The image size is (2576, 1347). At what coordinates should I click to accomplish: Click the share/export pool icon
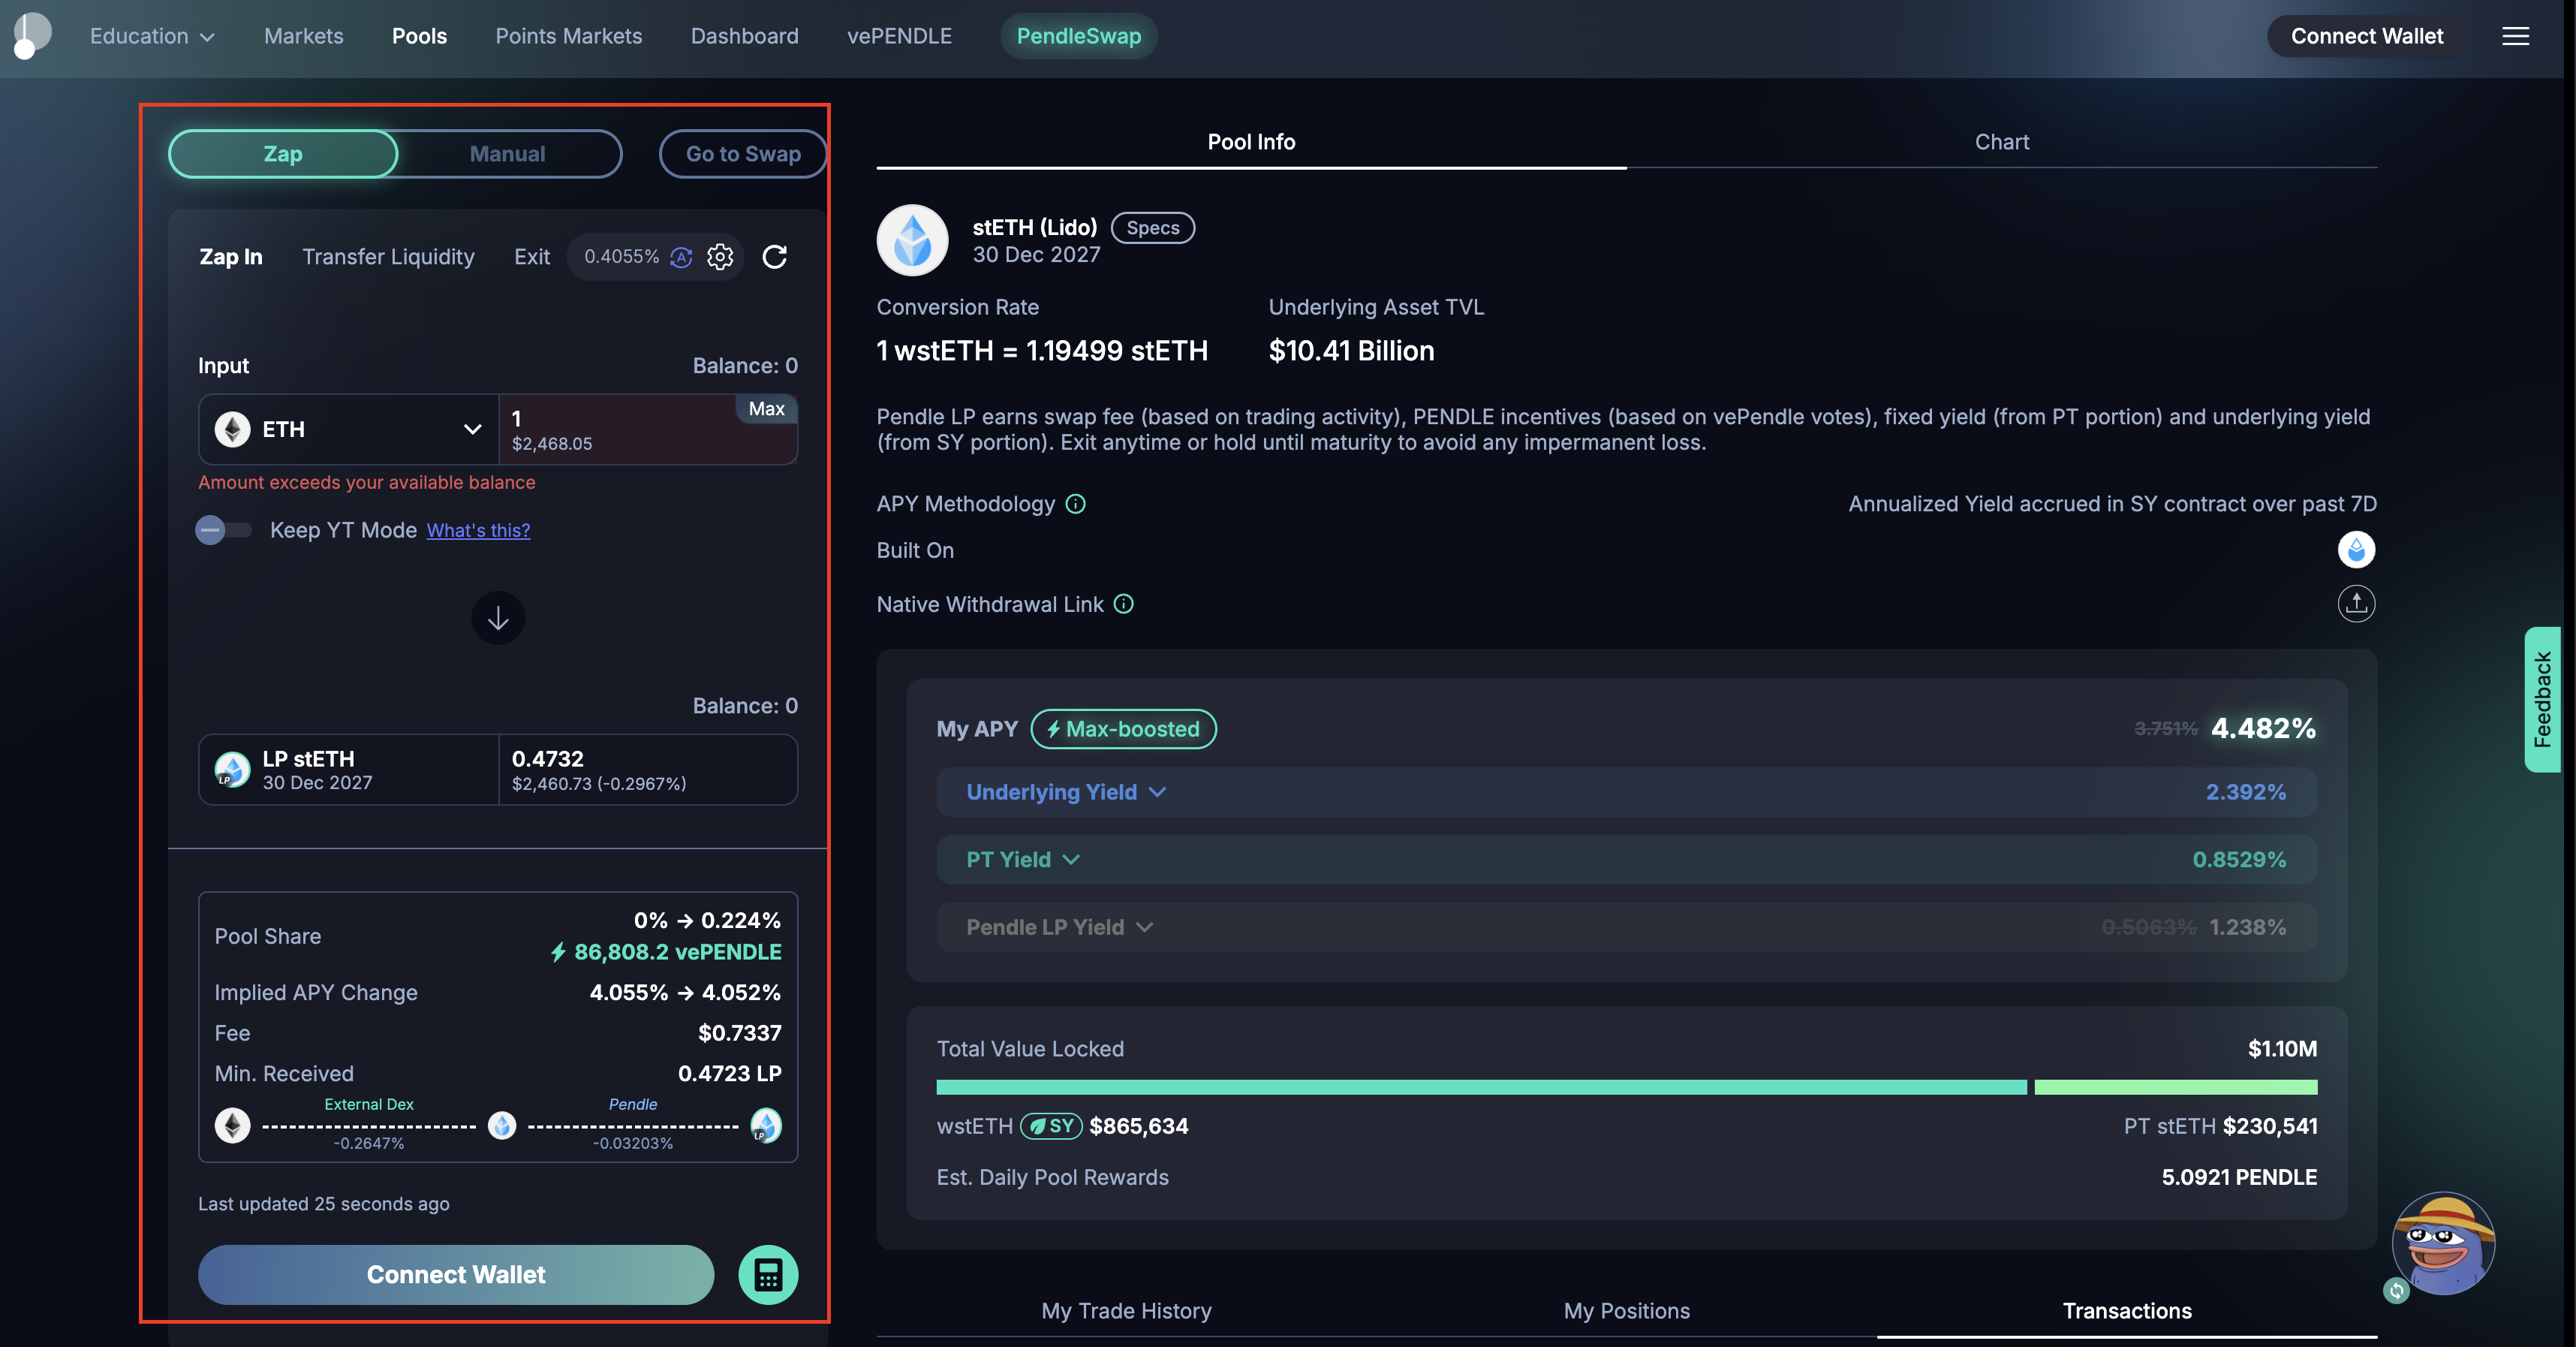coord(2355,604)
